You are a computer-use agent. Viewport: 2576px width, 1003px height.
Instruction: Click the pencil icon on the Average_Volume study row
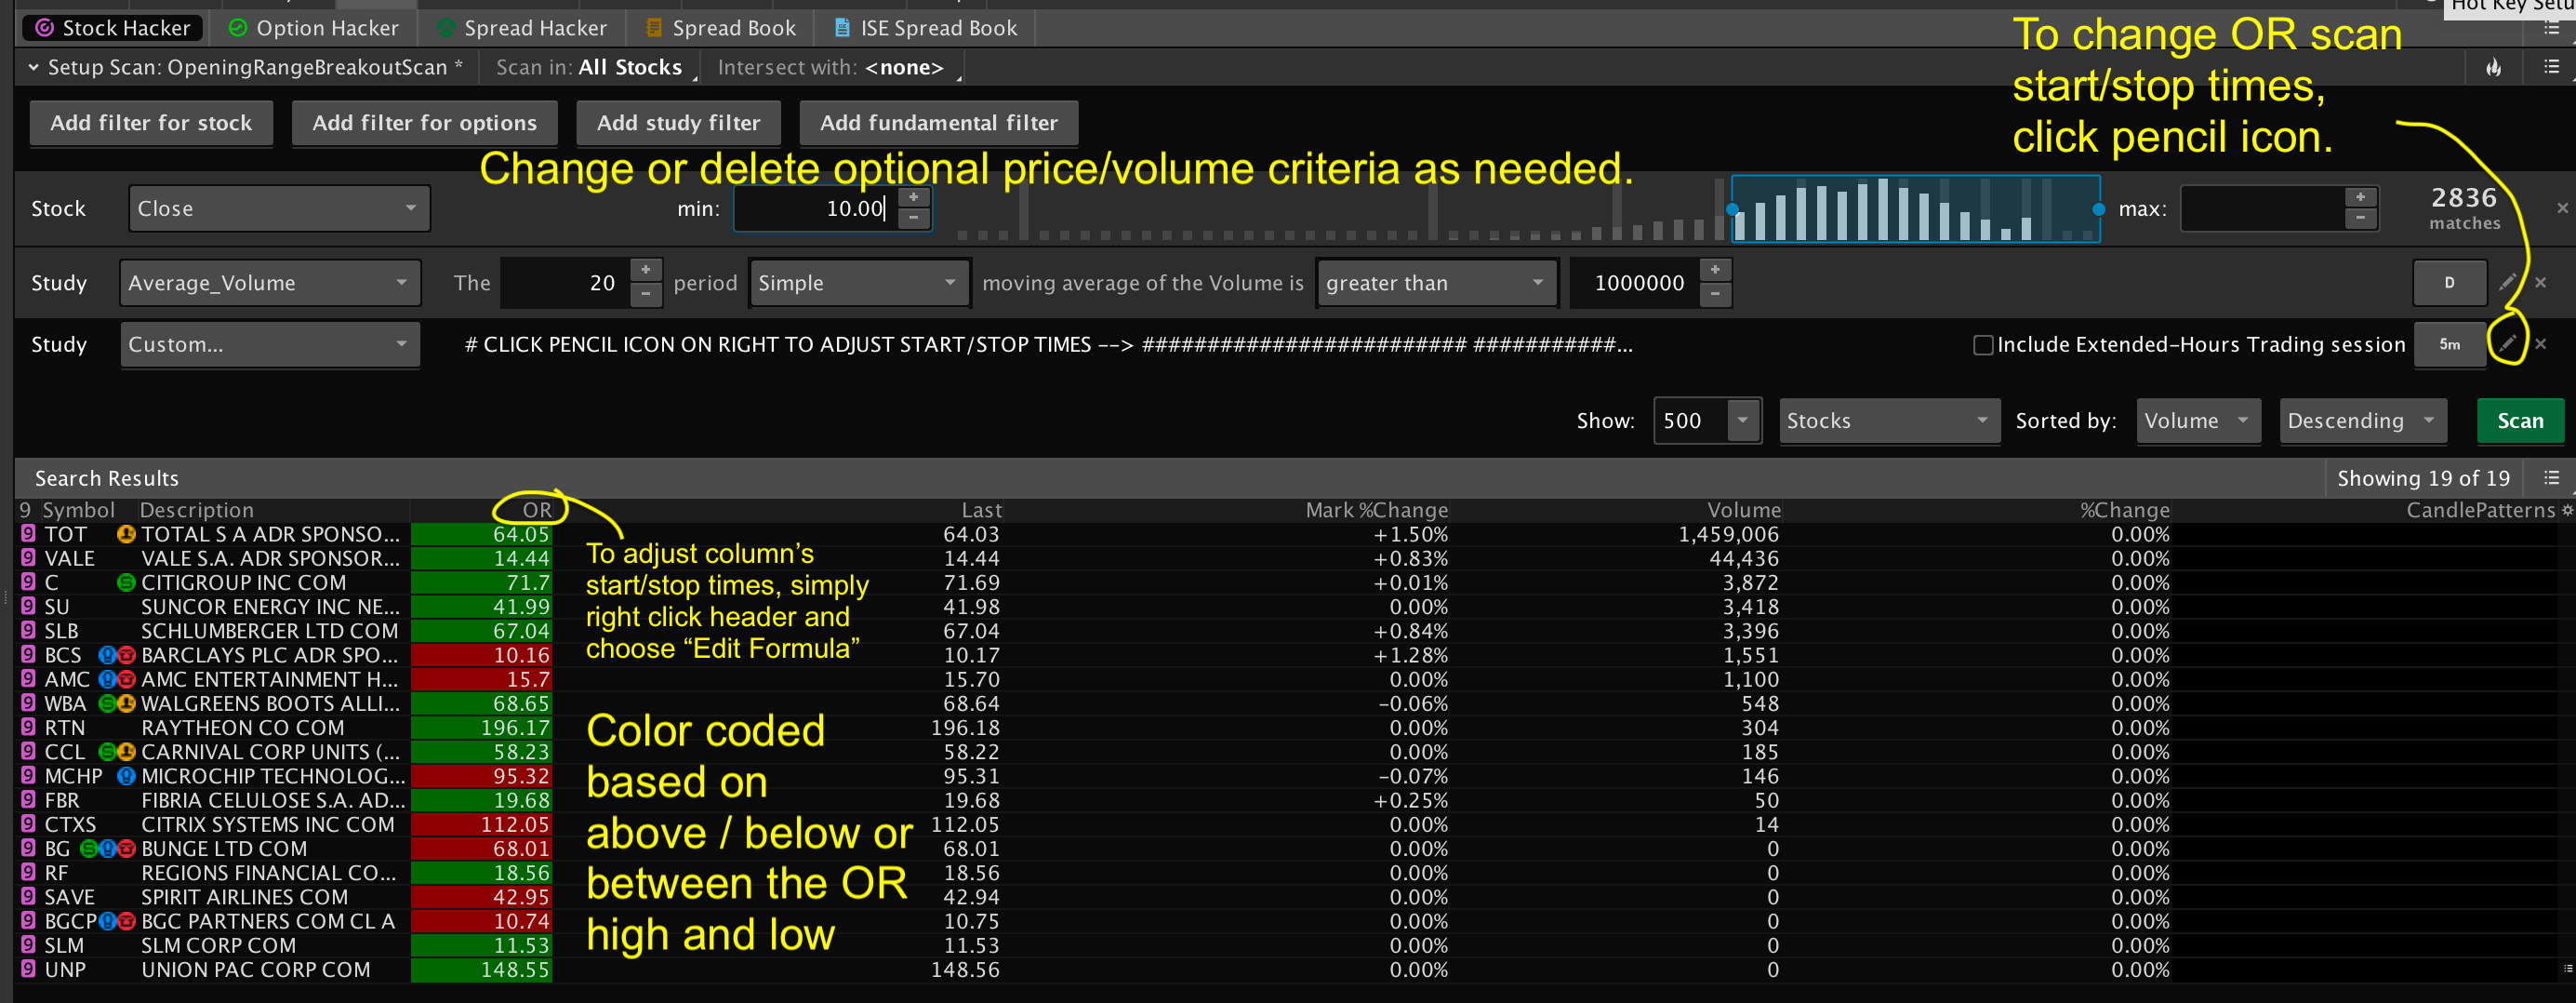pos(2508,282)
